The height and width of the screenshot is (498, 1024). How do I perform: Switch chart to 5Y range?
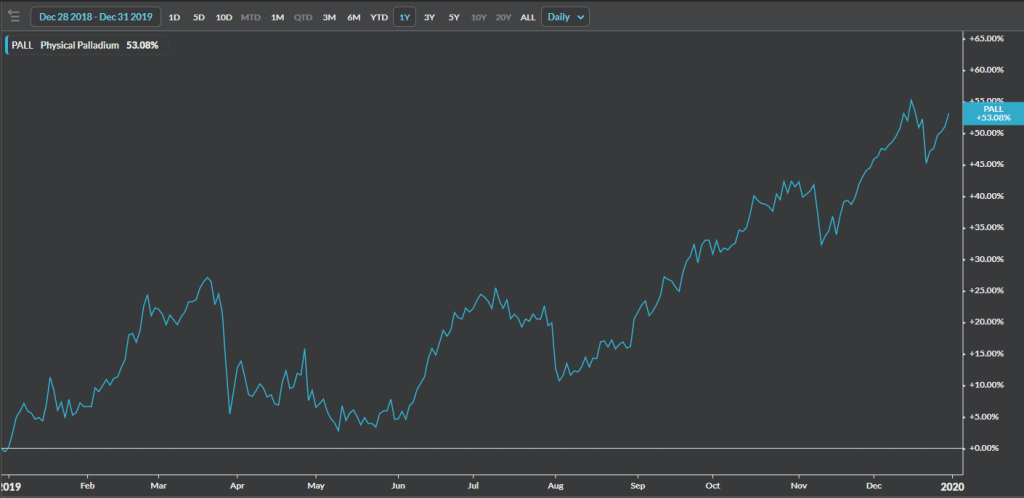coord(454,17)
